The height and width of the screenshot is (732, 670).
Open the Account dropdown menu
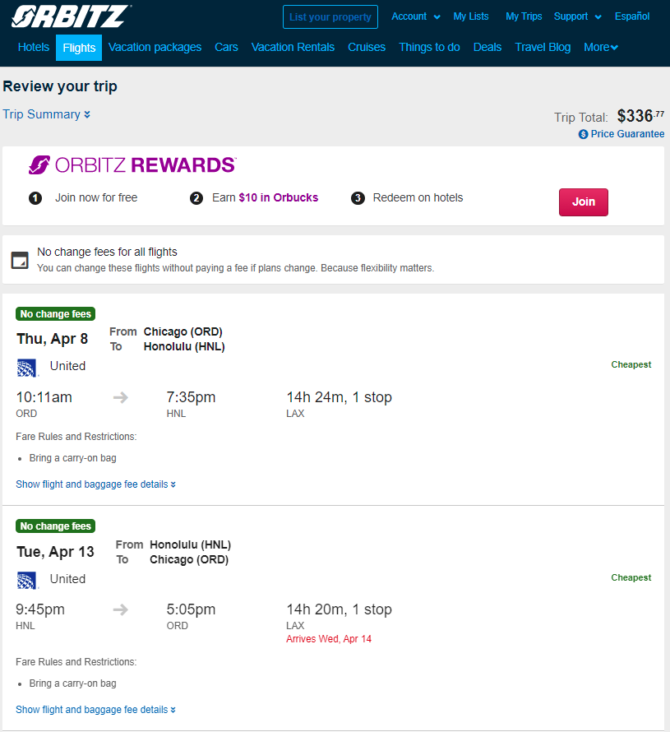[416, 16]
